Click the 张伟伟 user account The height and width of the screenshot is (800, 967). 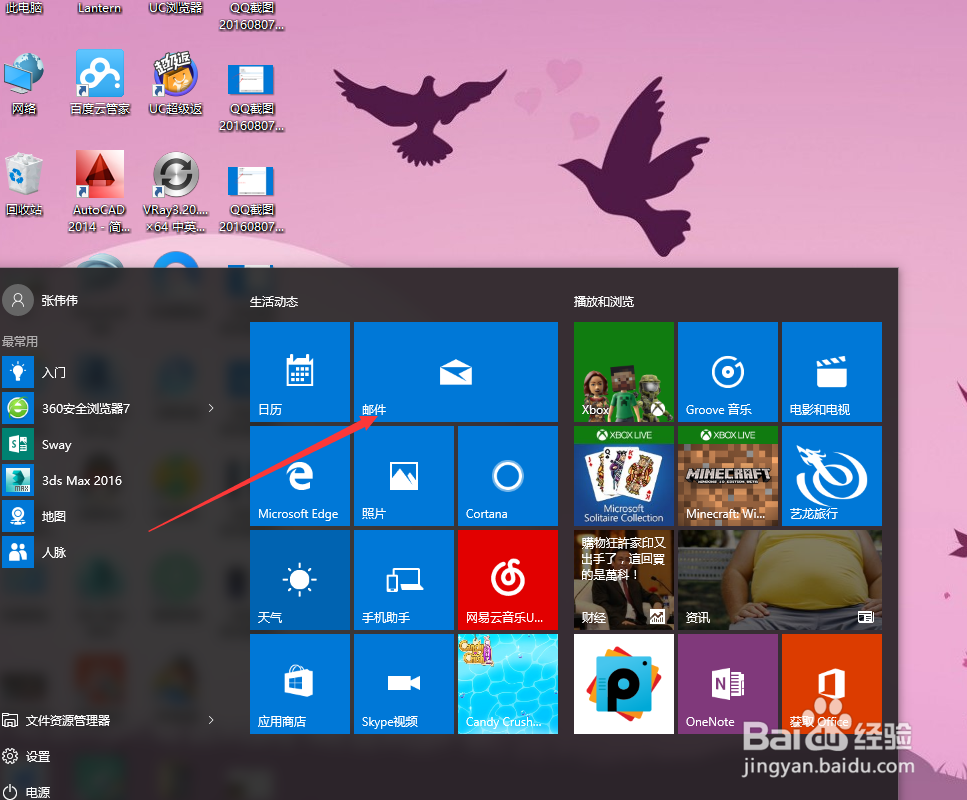(41, 300)
